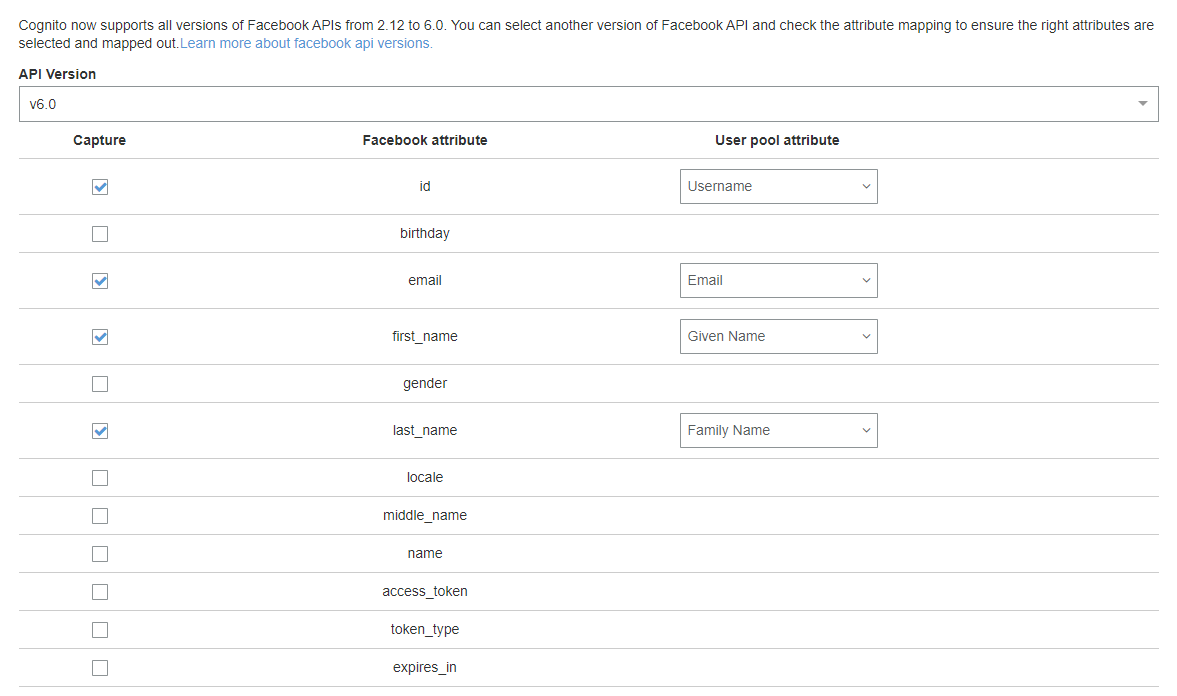Click the chevron on Family Name dropdown
1177x696 pixels.
click(x=866, y=430)
